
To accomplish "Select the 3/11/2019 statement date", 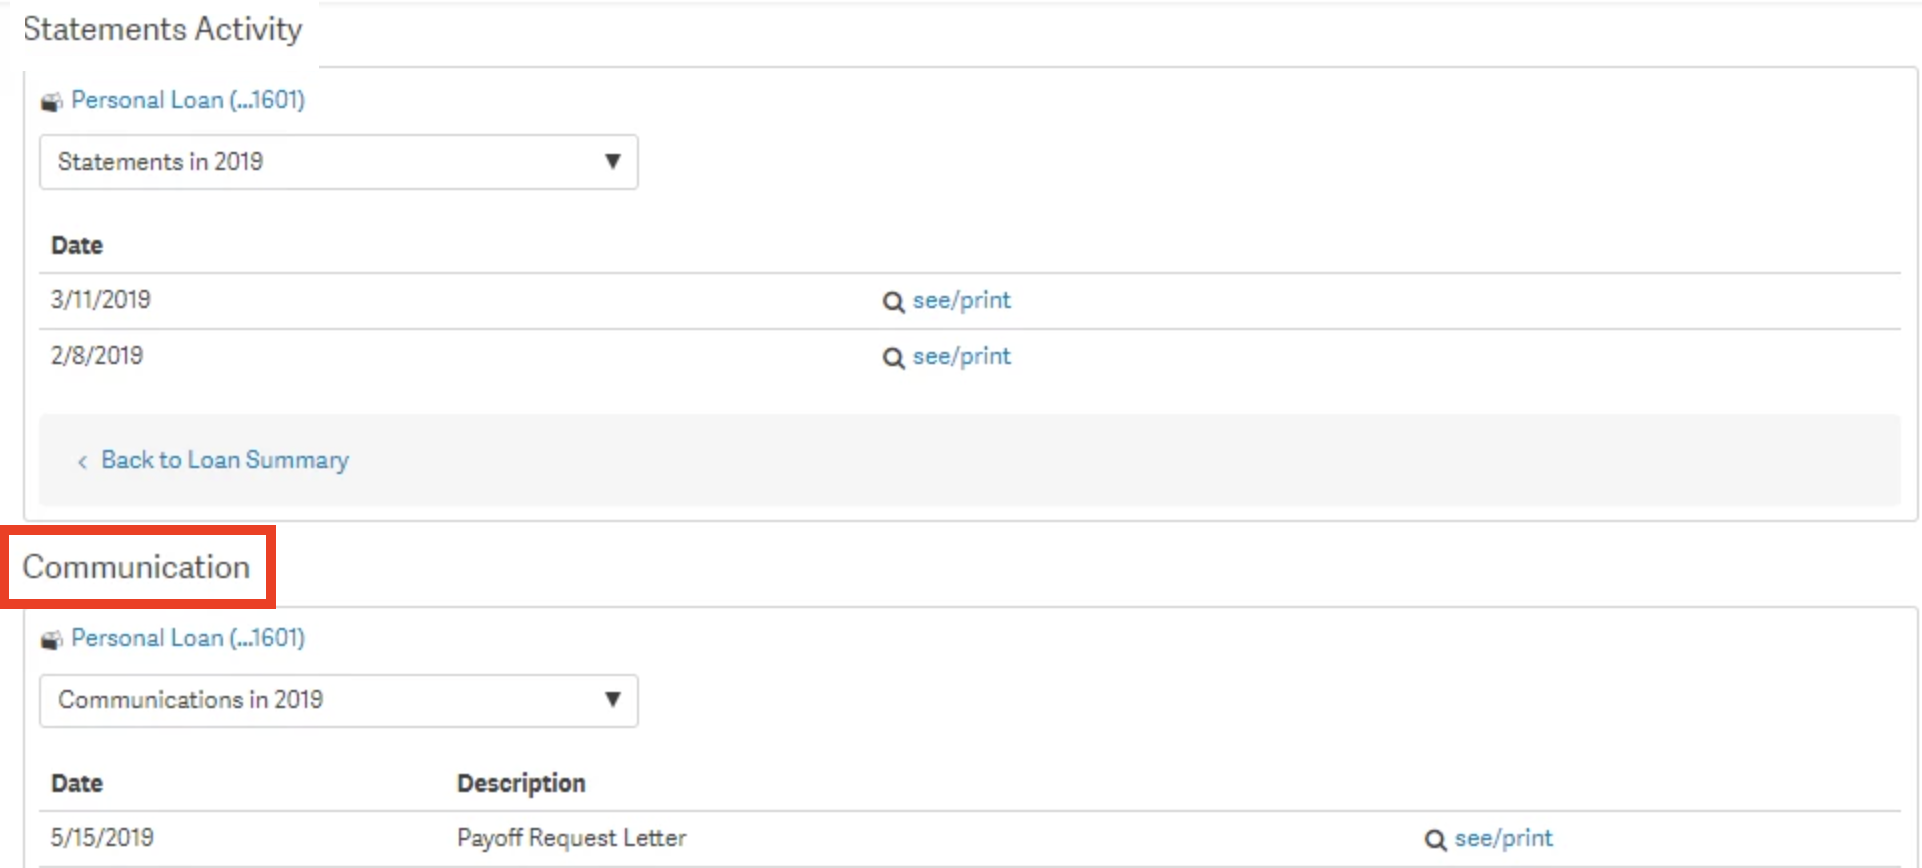I will [101, 300].
